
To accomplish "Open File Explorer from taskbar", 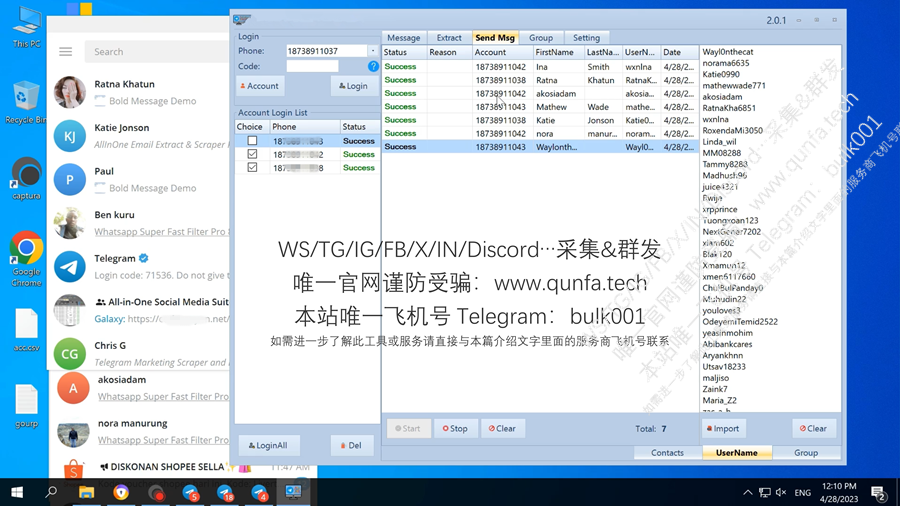I will [86, 492].
